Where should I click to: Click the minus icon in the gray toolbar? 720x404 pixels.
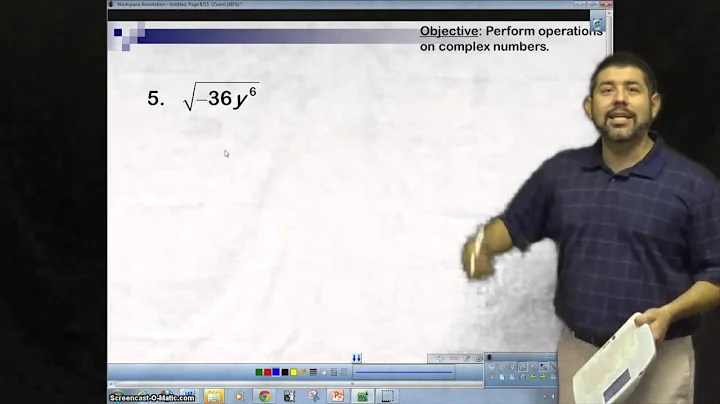point(454,358)
